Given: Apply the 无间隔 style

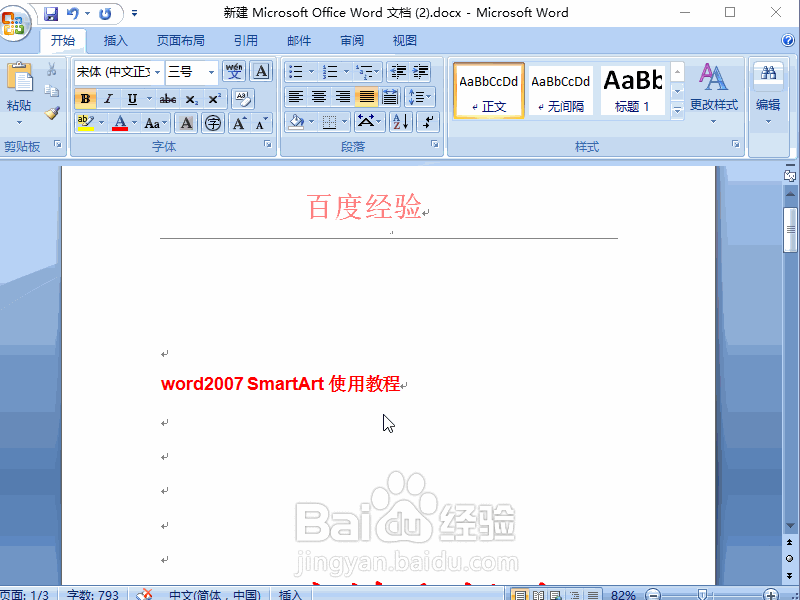Looking at the screenshot, I should (x=560, y=91).
